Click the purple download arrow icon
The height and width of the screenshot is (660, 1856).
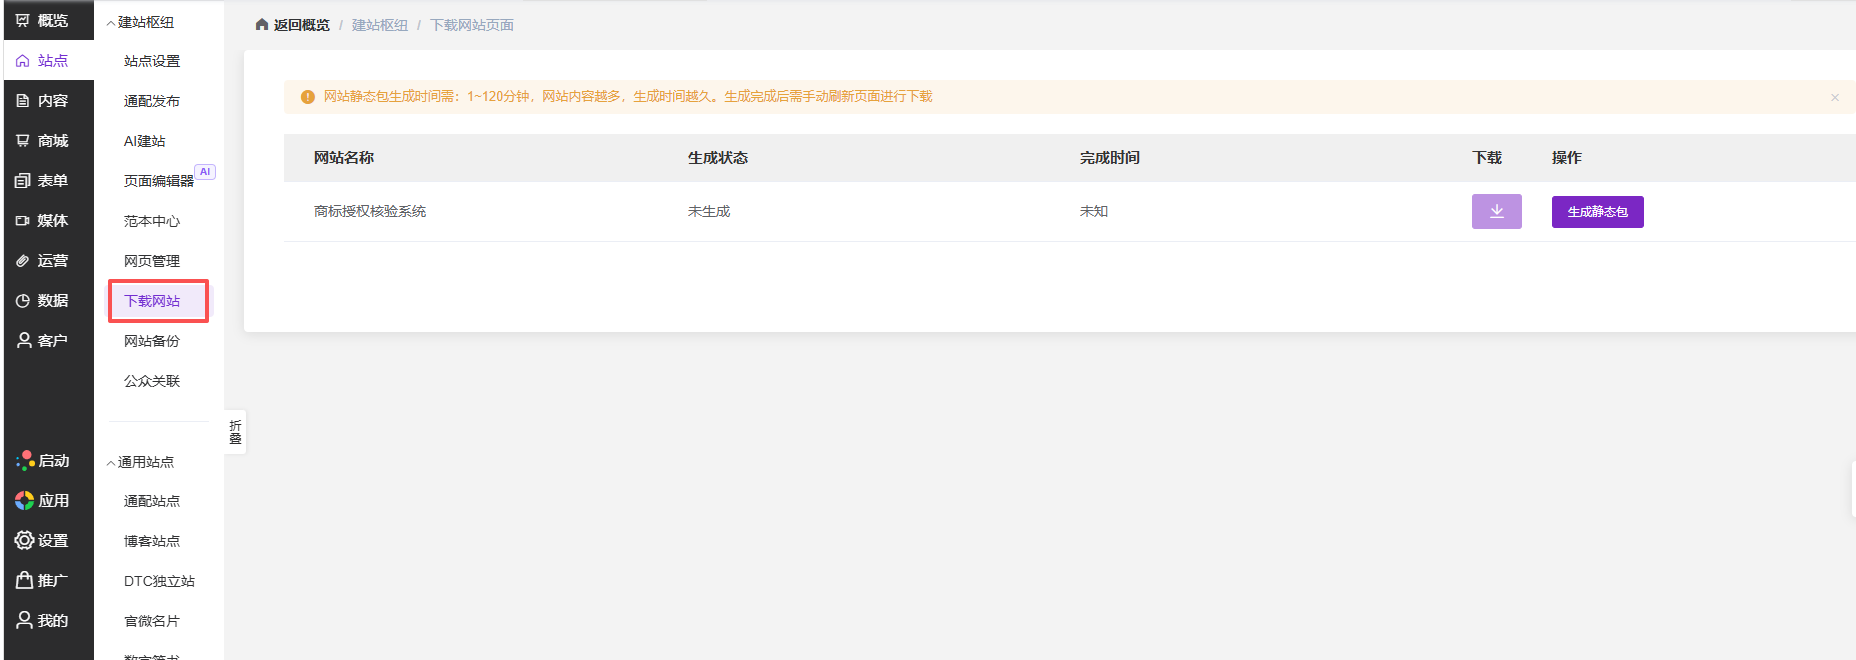point(1496,211)
